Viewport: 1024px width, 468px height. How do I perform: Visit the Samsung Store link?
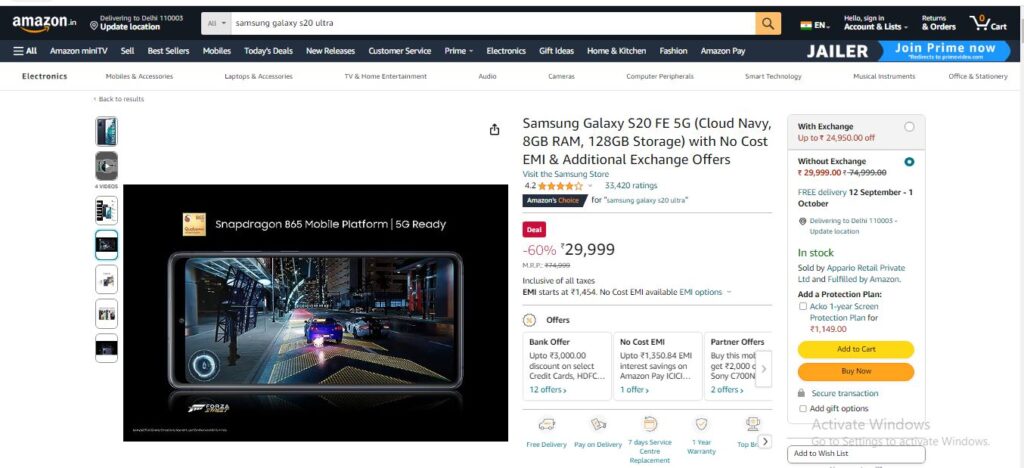(x=566, y=174)
